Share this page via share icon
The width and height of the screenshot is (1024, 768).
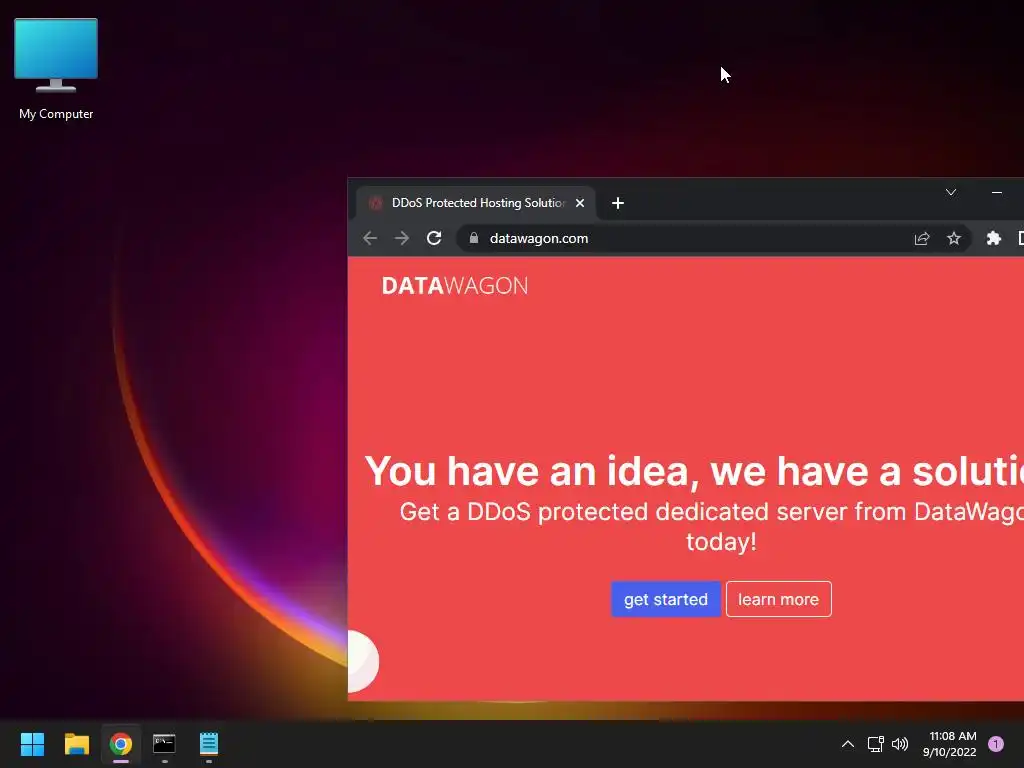pos(921,238)
